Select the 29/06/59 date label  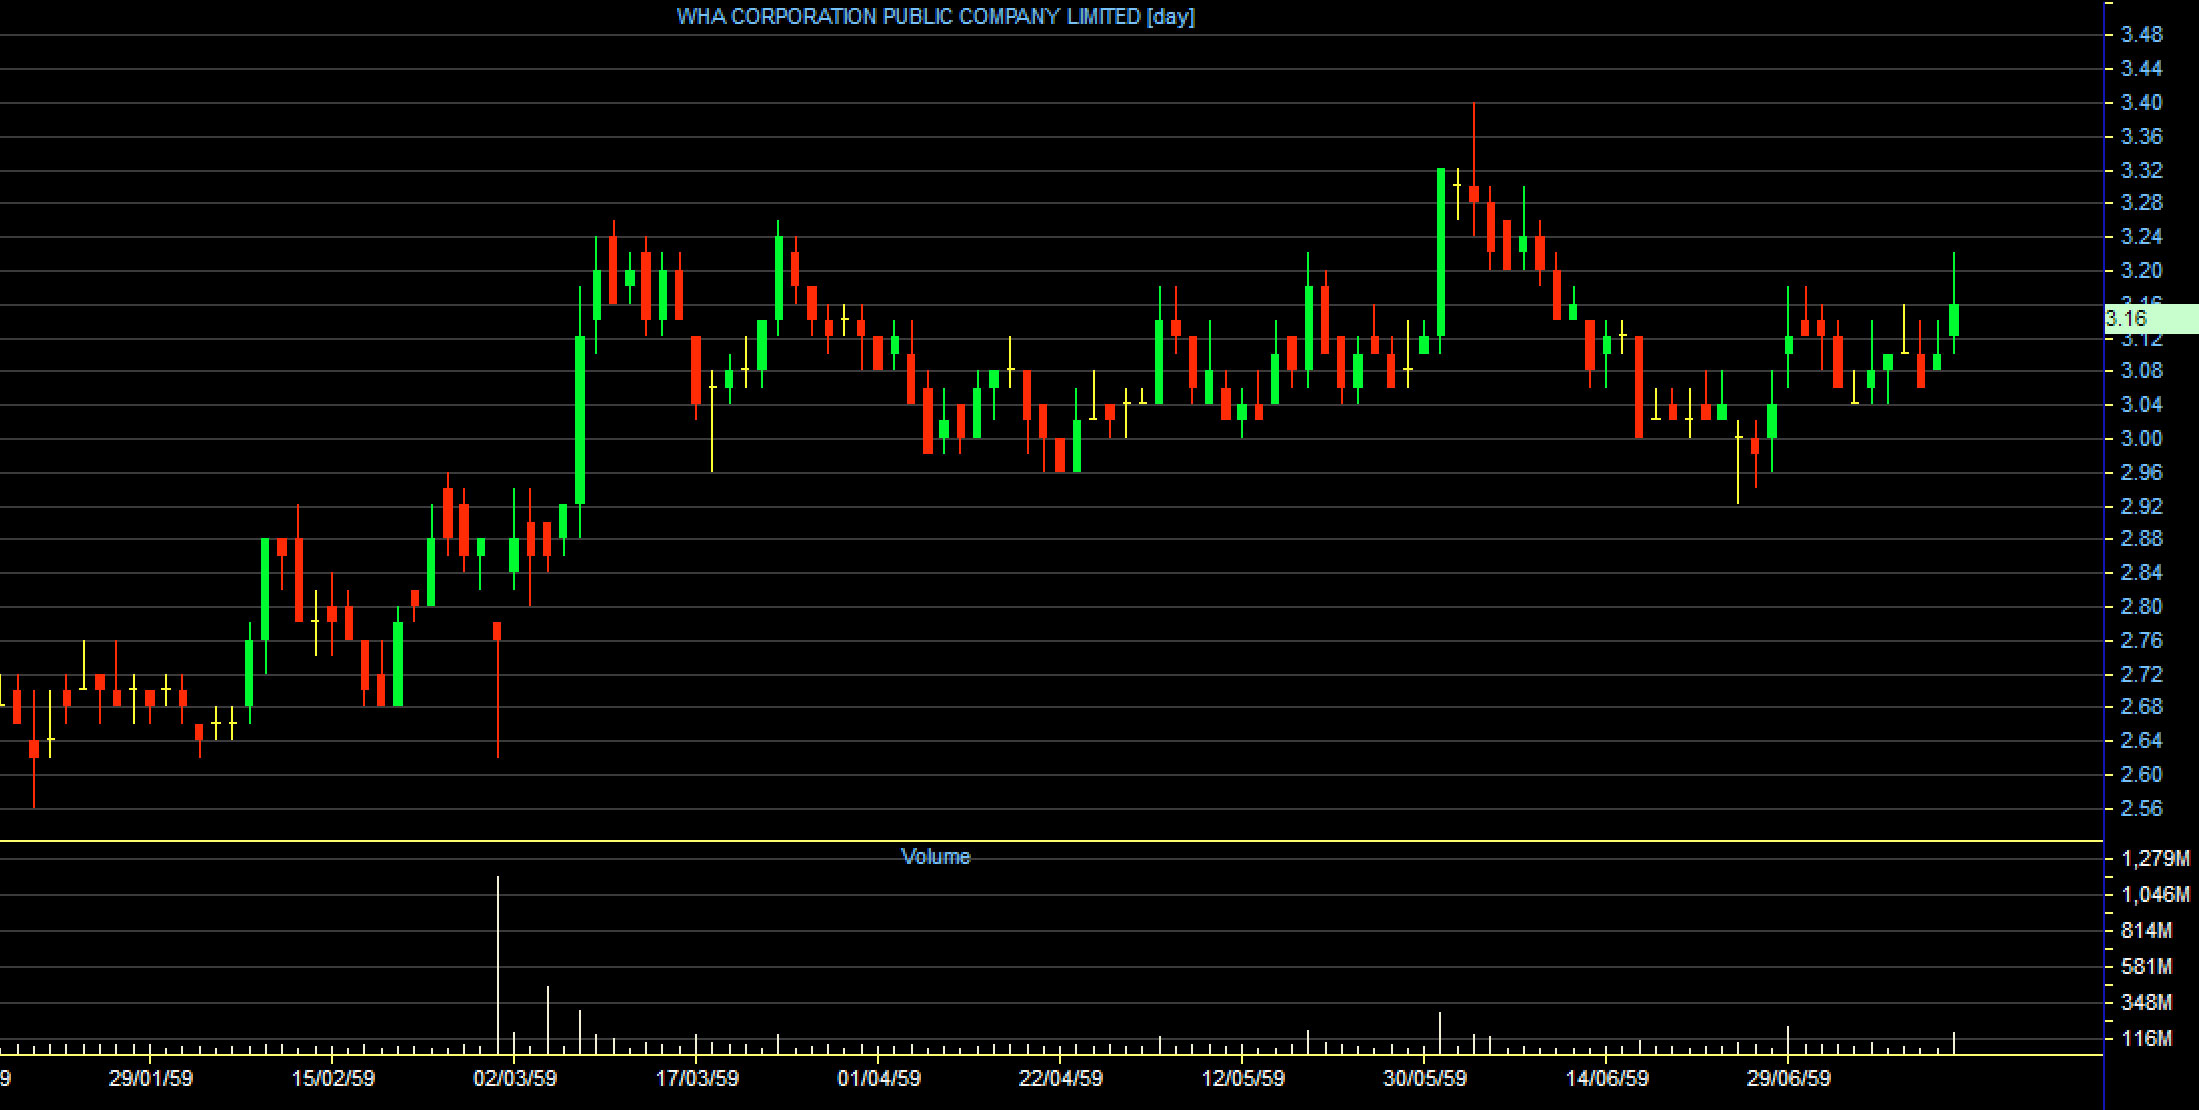pos(1788,1078)
